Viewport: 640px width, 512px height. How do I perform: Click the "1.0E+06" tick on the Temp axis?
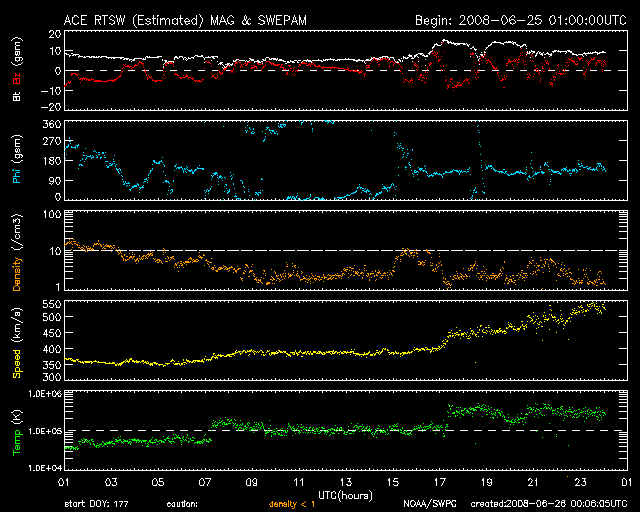pyautogui.click(x=45, y=394)
